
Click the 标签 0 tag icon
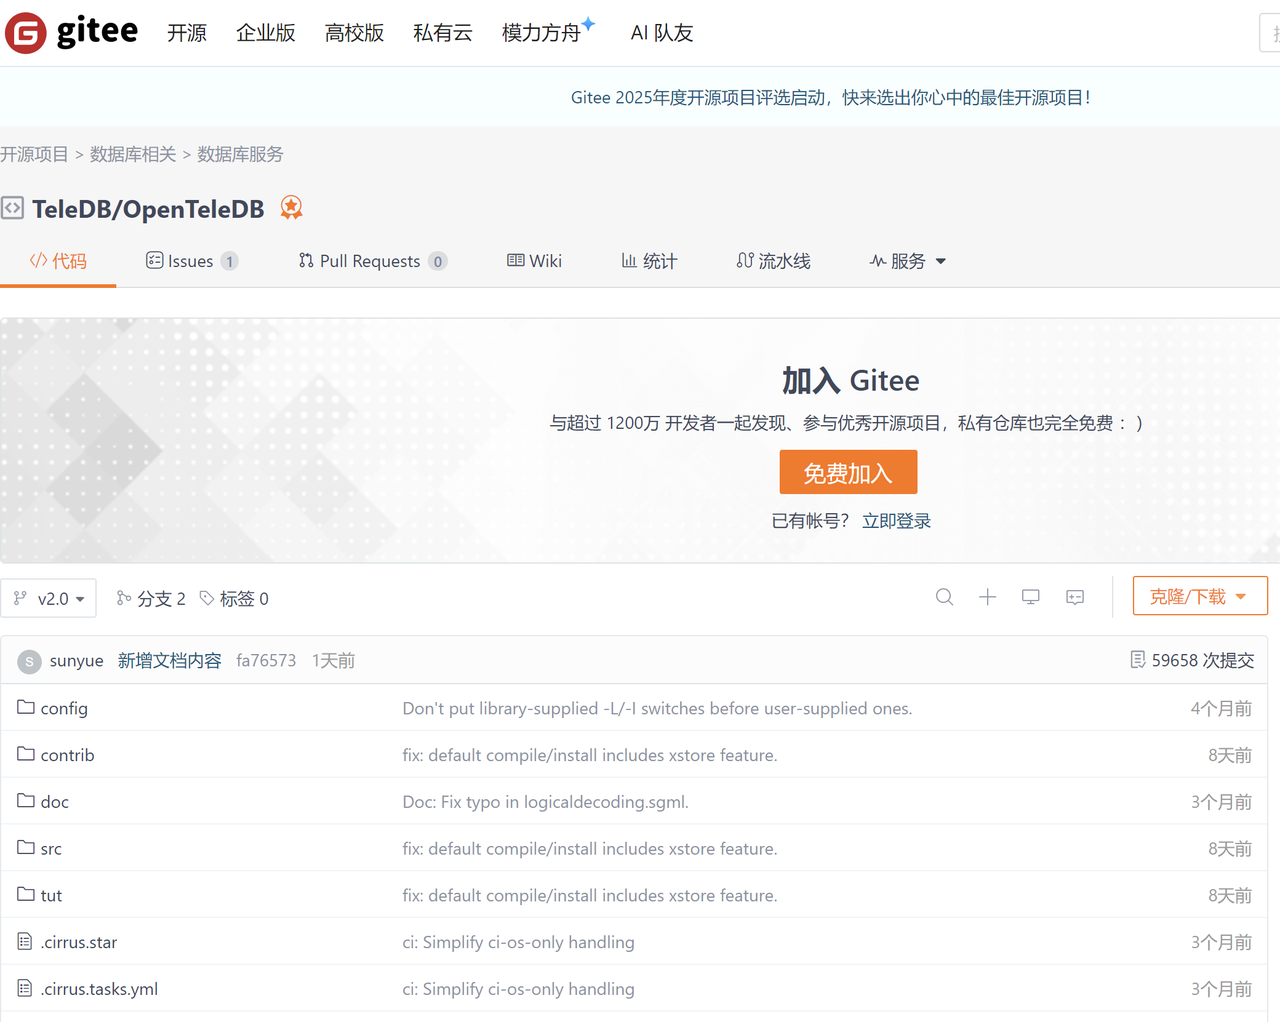click(208, 598)
